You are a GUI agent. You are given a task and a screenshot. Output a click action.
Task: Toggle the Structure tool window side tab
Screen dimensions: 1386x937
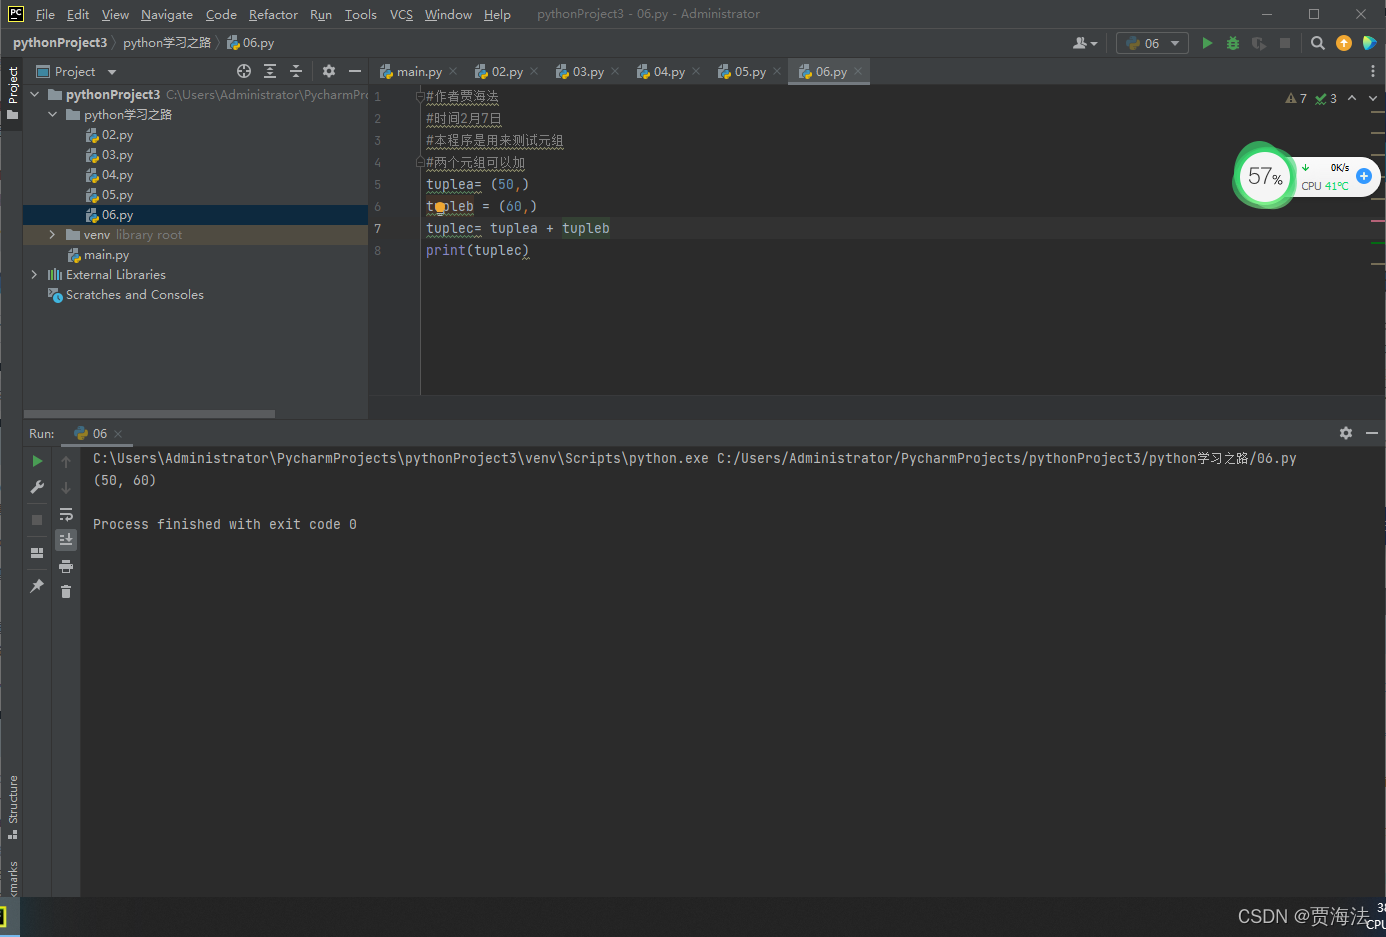coord(12,806)
